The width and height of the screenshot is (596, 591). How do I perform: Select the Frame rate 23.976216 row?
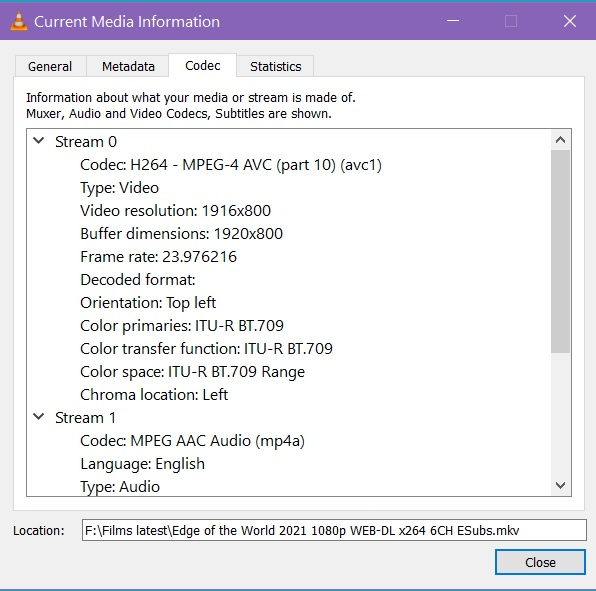159,257
